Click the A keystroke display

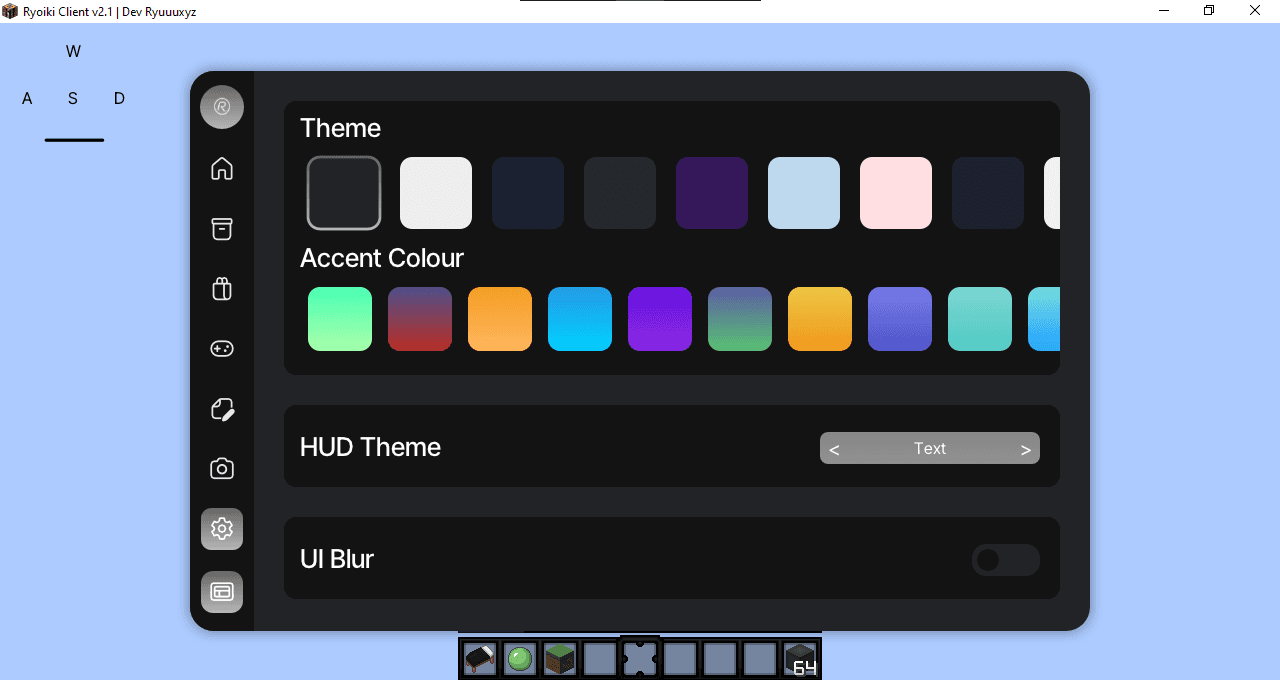27,98
